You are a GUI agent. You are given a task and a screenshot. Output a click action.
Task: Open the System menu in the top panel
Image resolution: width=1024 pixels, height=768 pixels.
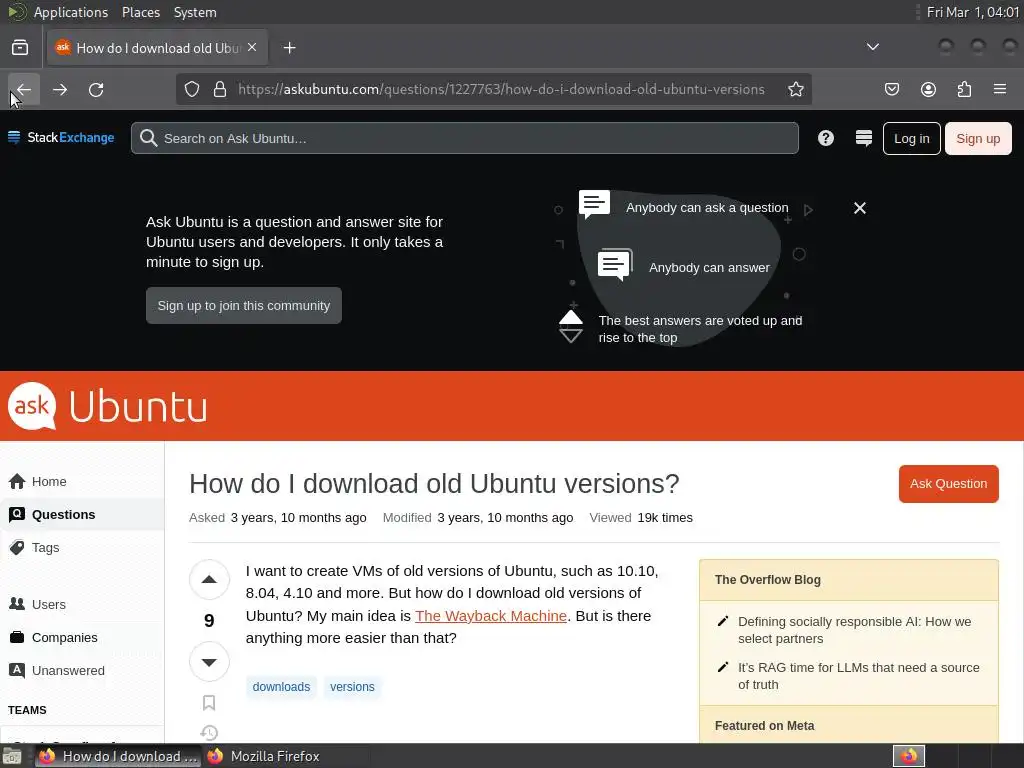pos(195,12)
